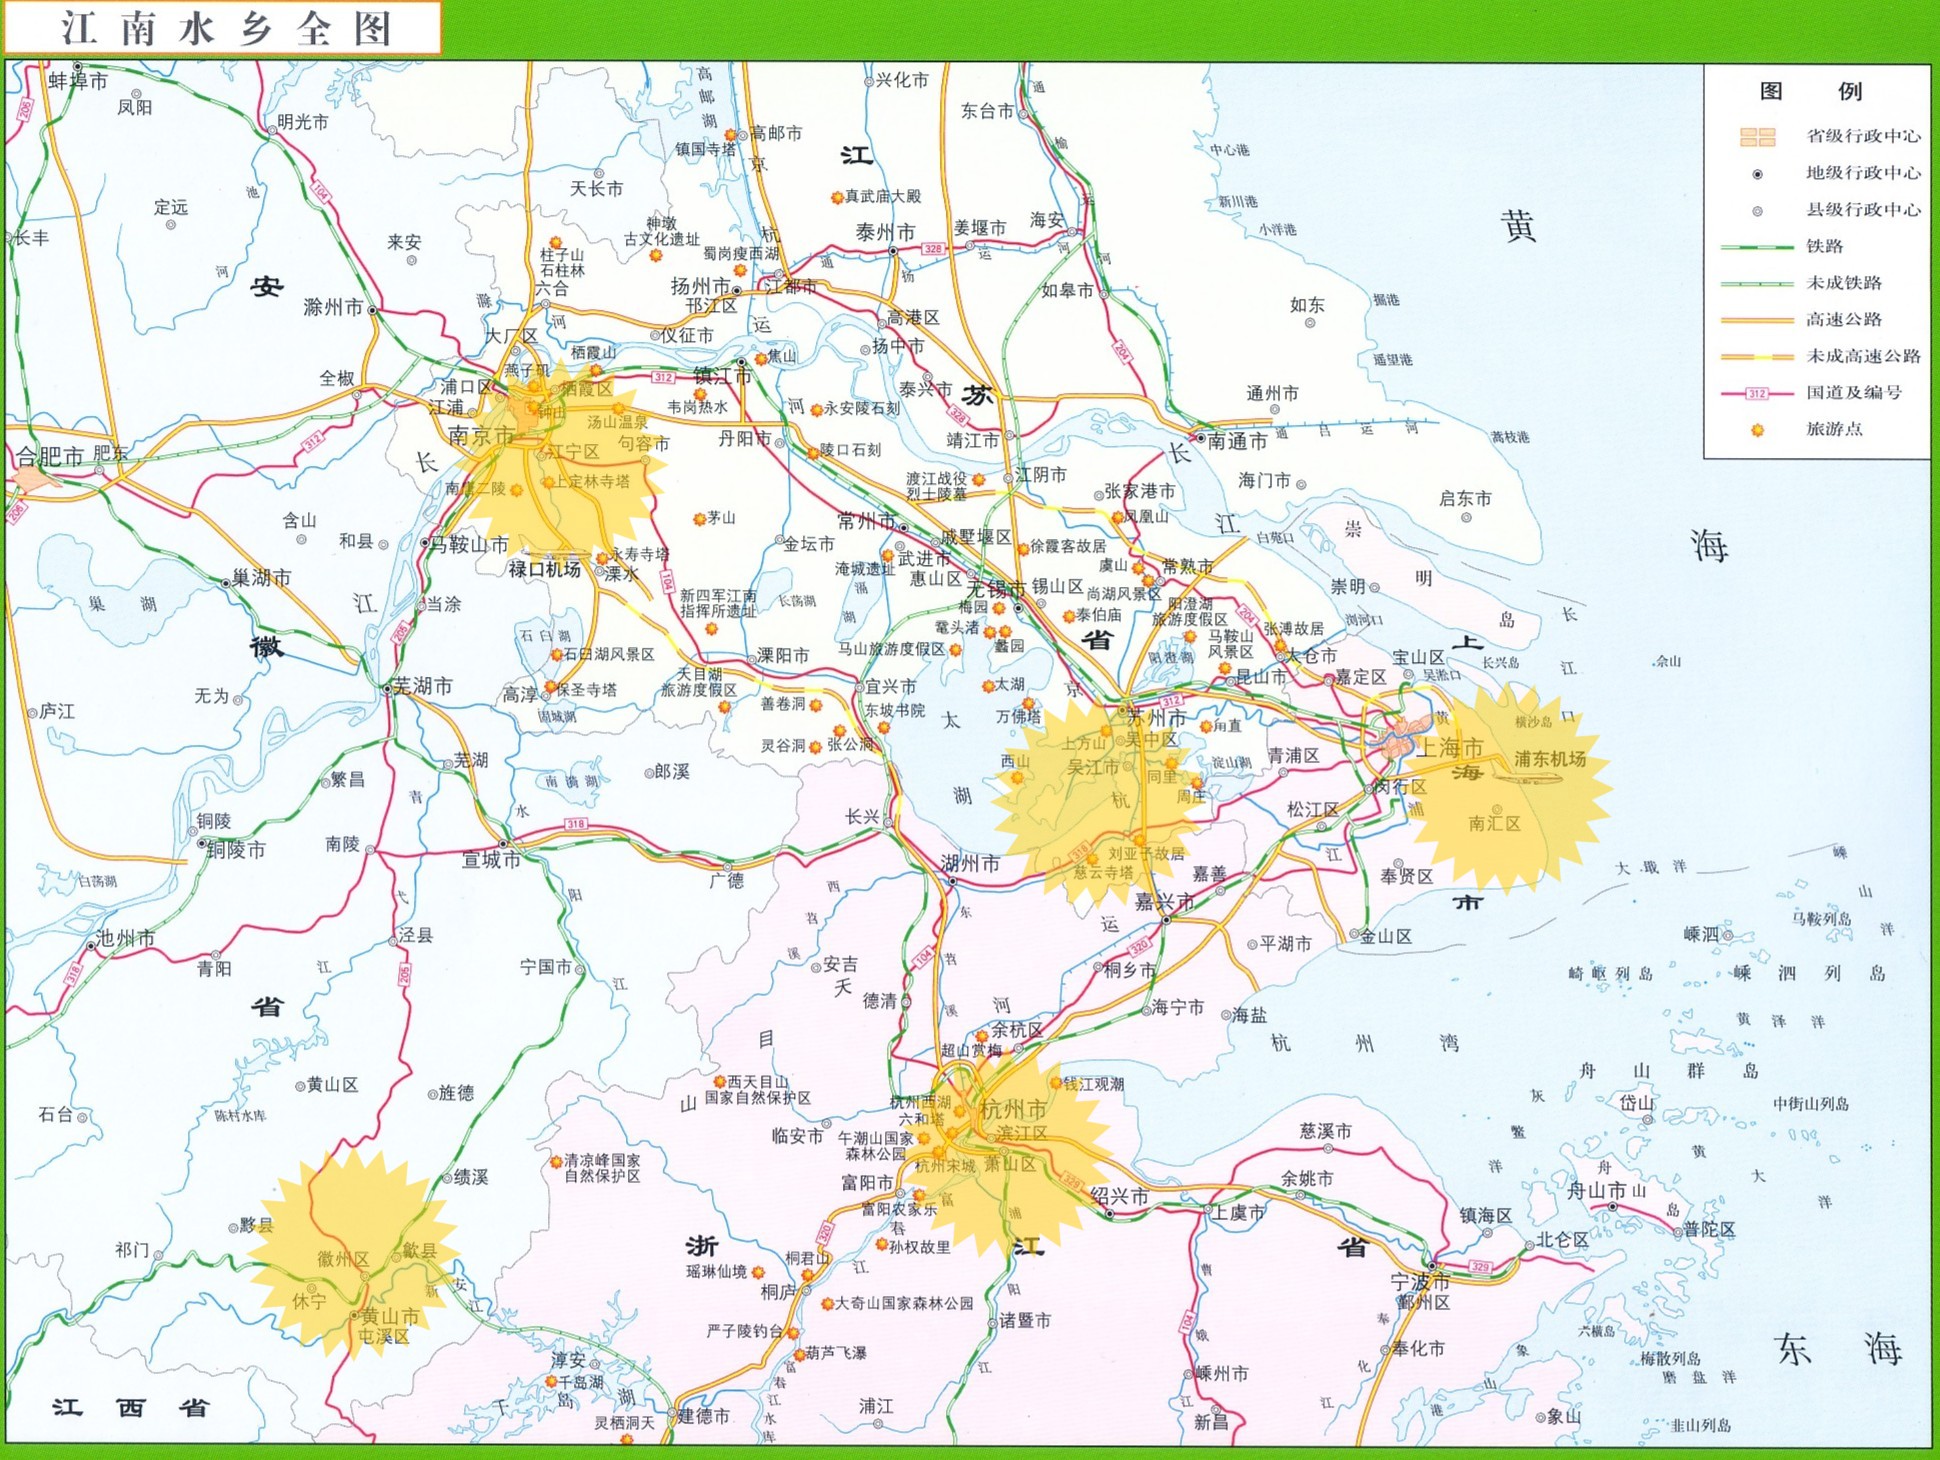
Task: Click the 慈溪市 city label
Action: click(1326, 1131)
